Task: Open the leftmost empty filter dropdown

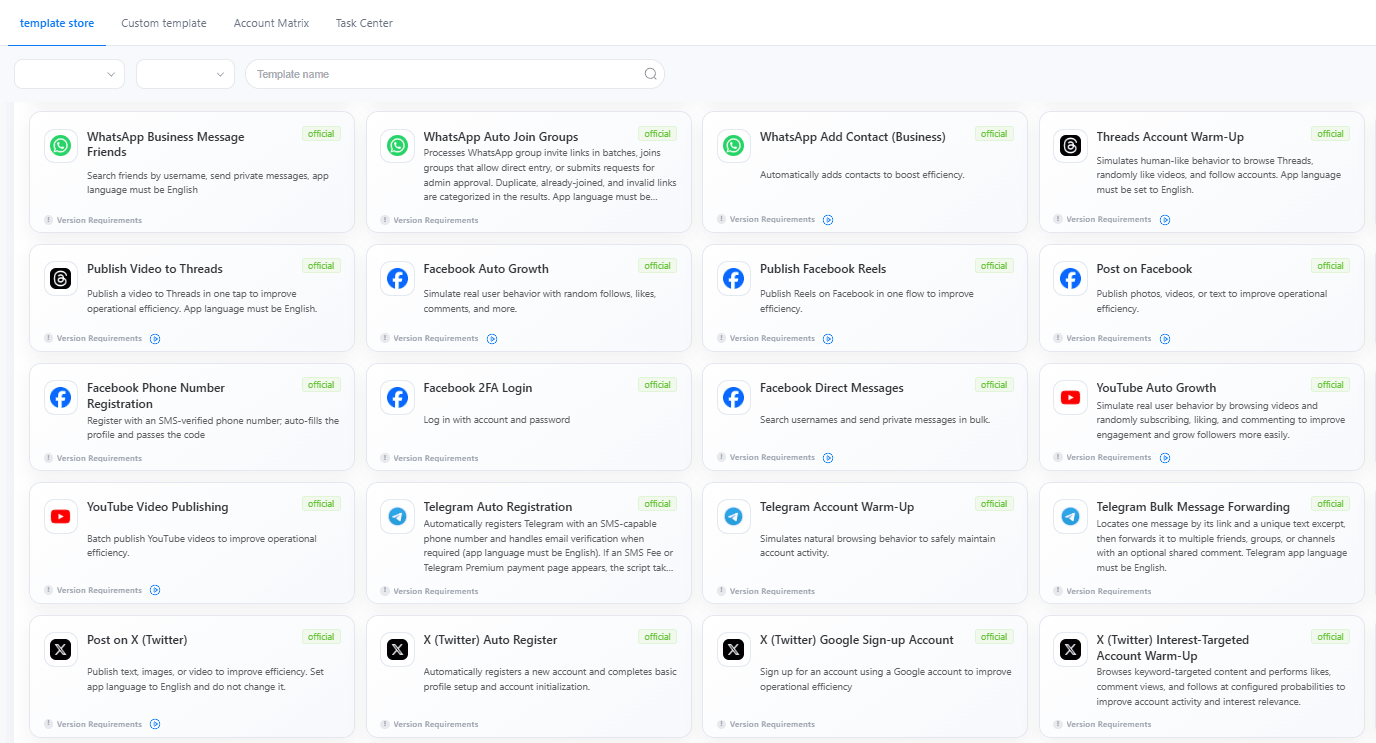Action: 69,74
